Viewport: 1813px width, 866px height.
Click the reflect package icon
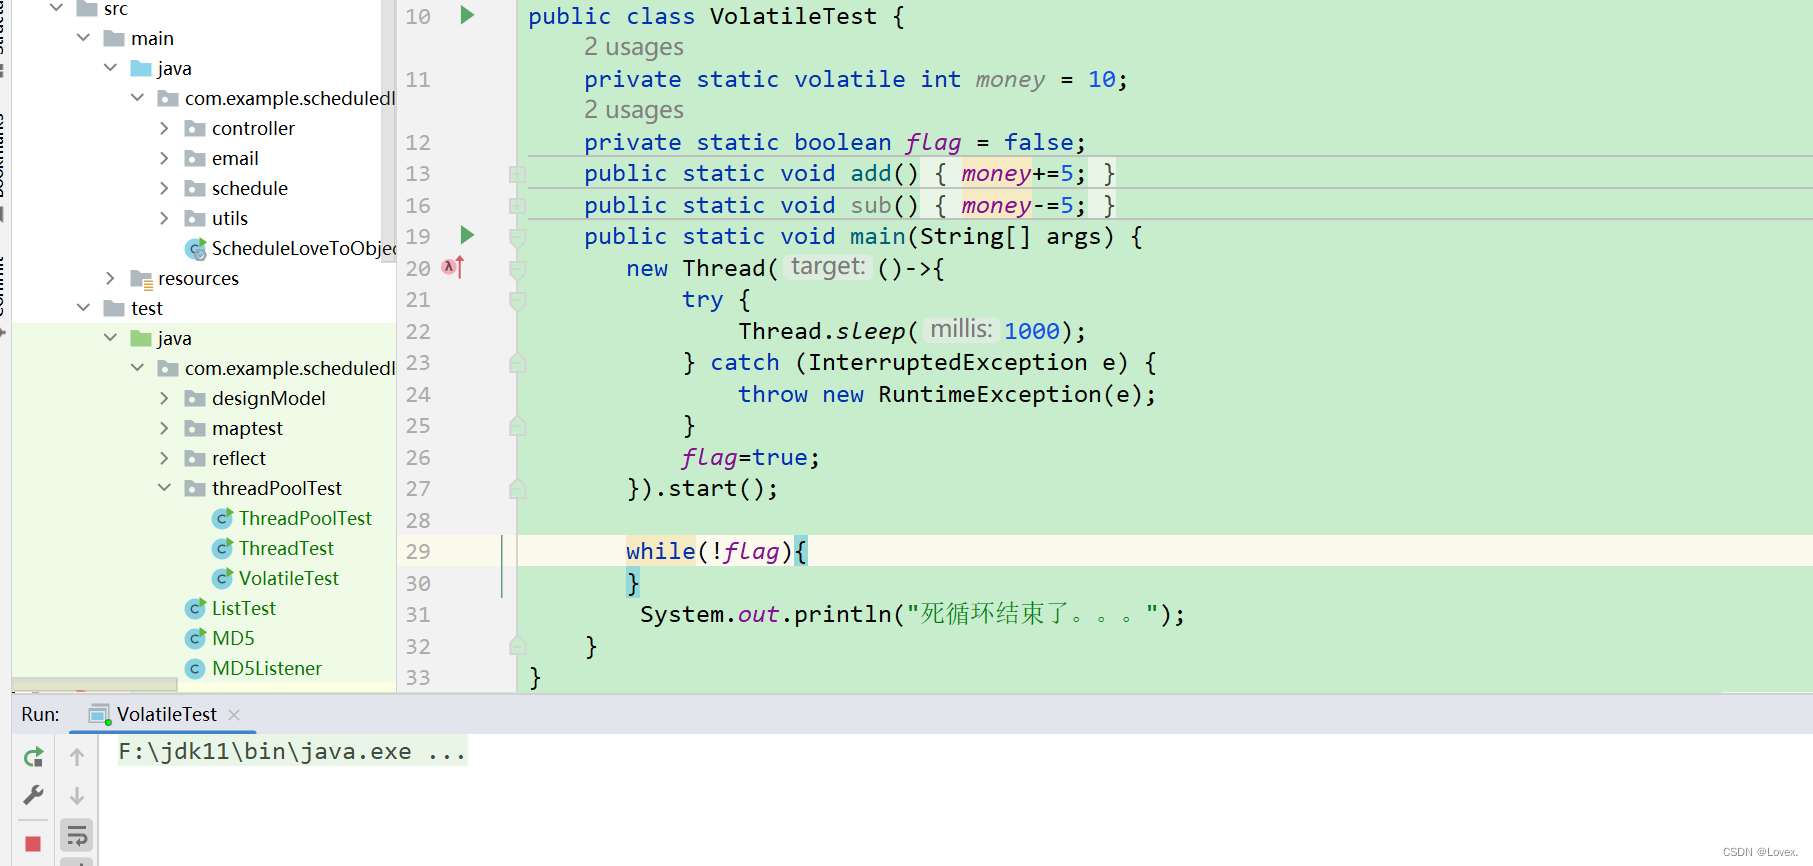pyautogui.click(x=196, y=458)
